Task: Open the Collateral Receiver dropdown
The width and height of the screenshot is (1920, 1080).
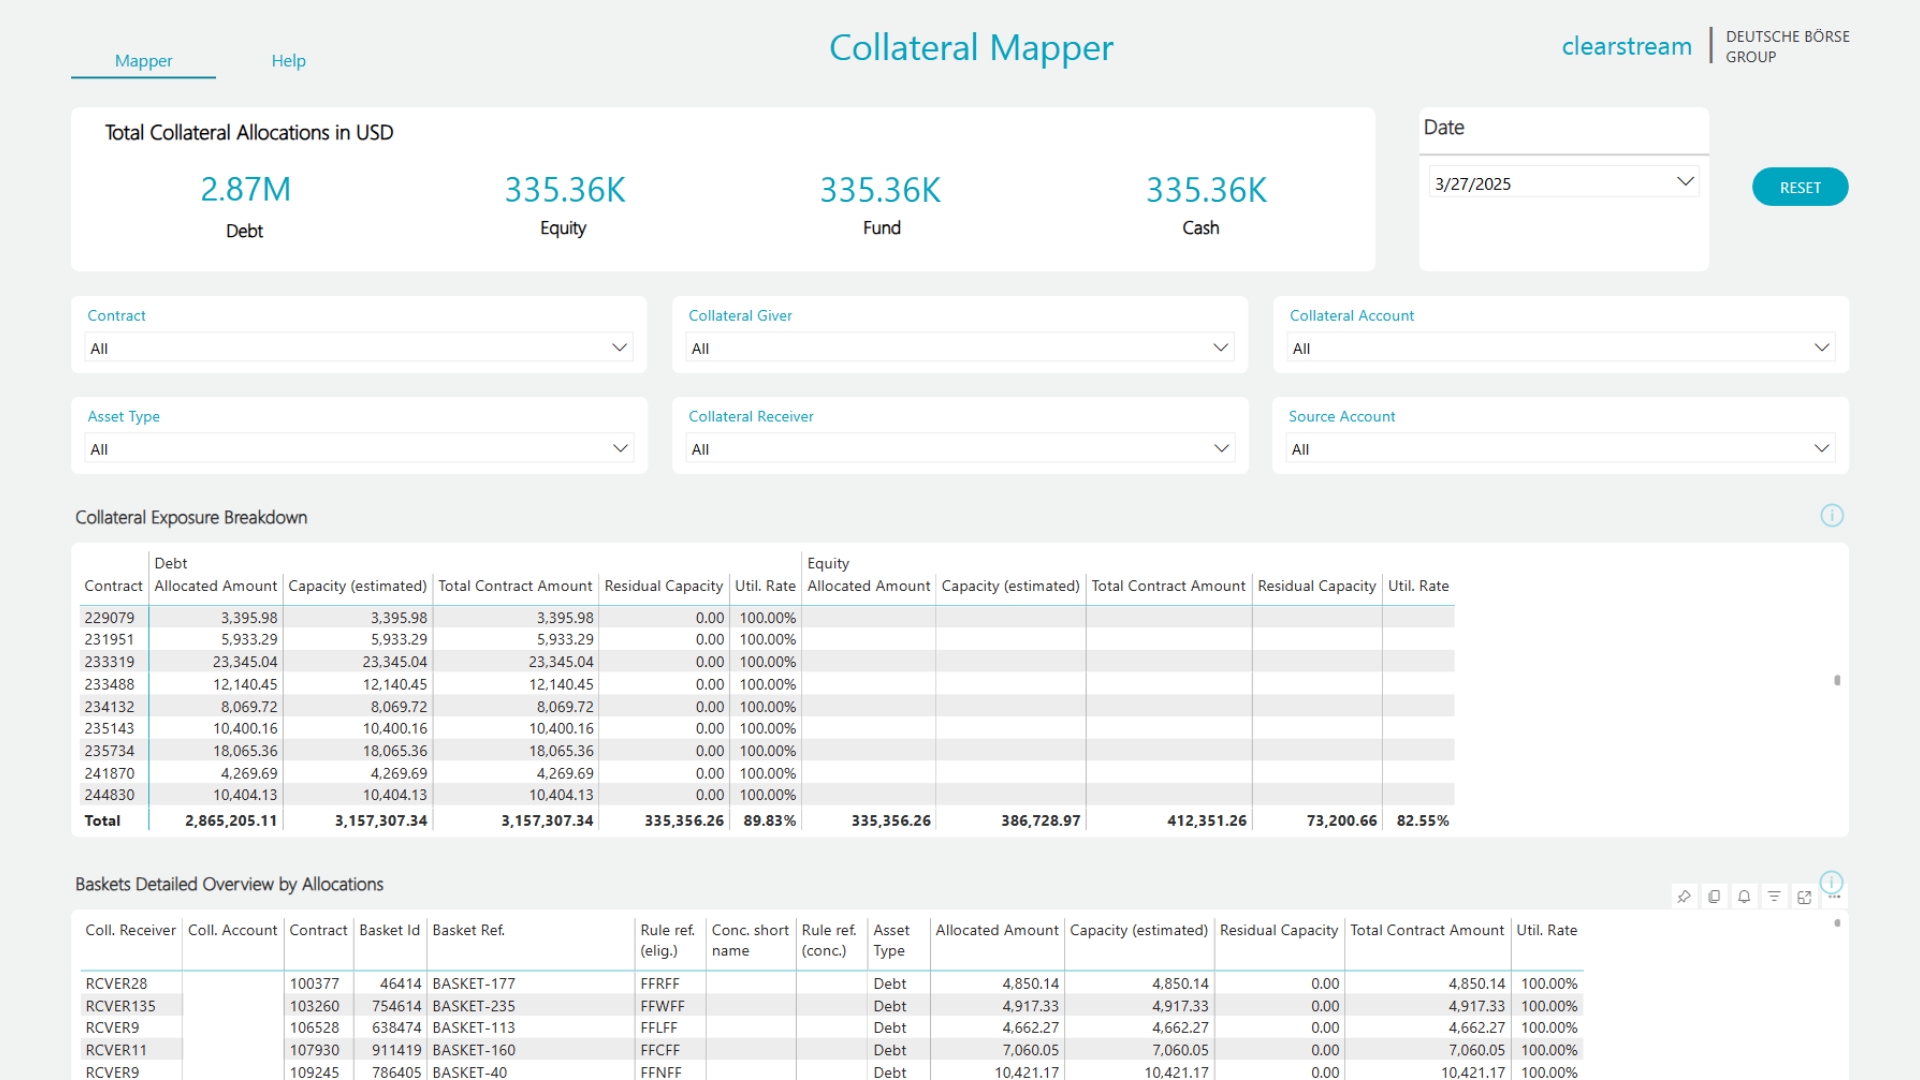Action: coord(1220,449)
